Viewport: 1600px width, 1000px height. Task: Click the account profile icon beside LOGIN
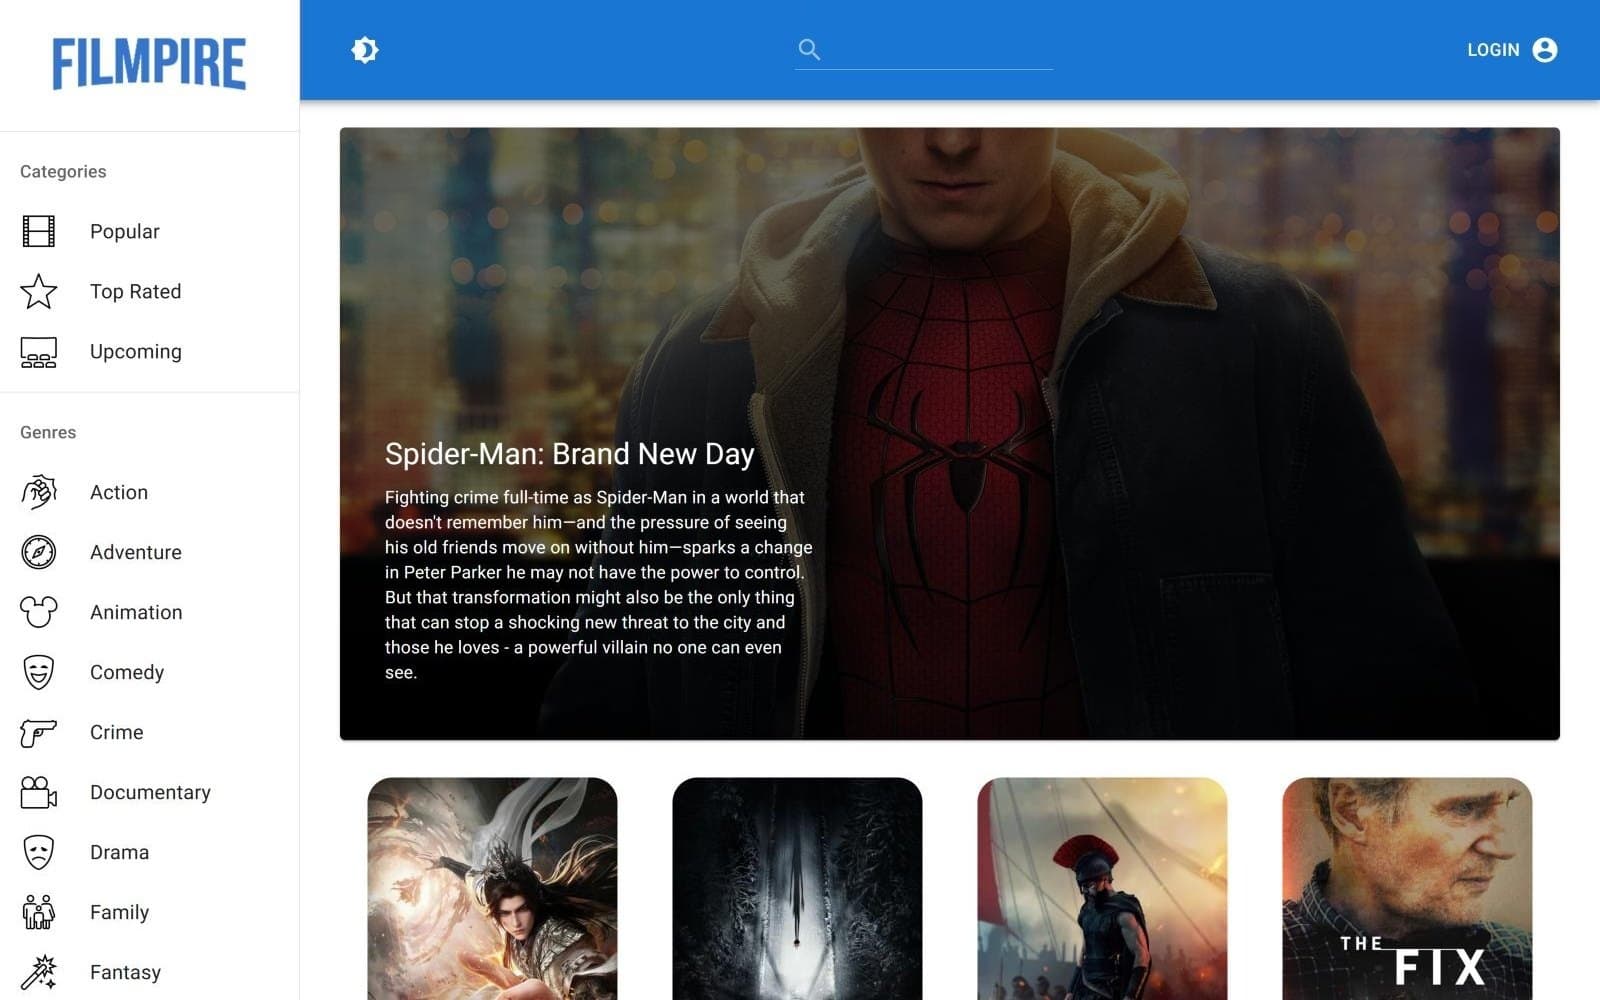1545,50
